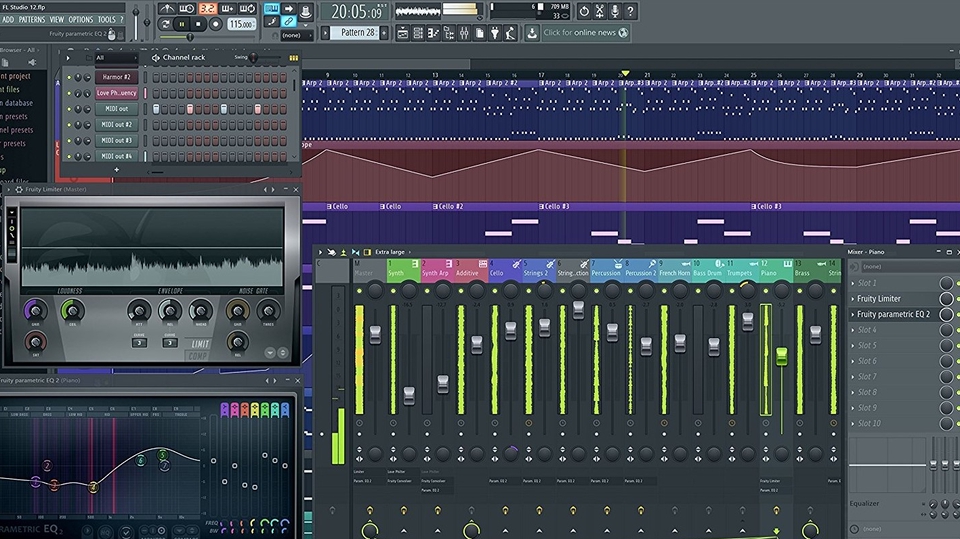The width and height of the screenshot is (960, 539).
Task: Open the channel rack All filter dropdown
Action: pos(115,58)
